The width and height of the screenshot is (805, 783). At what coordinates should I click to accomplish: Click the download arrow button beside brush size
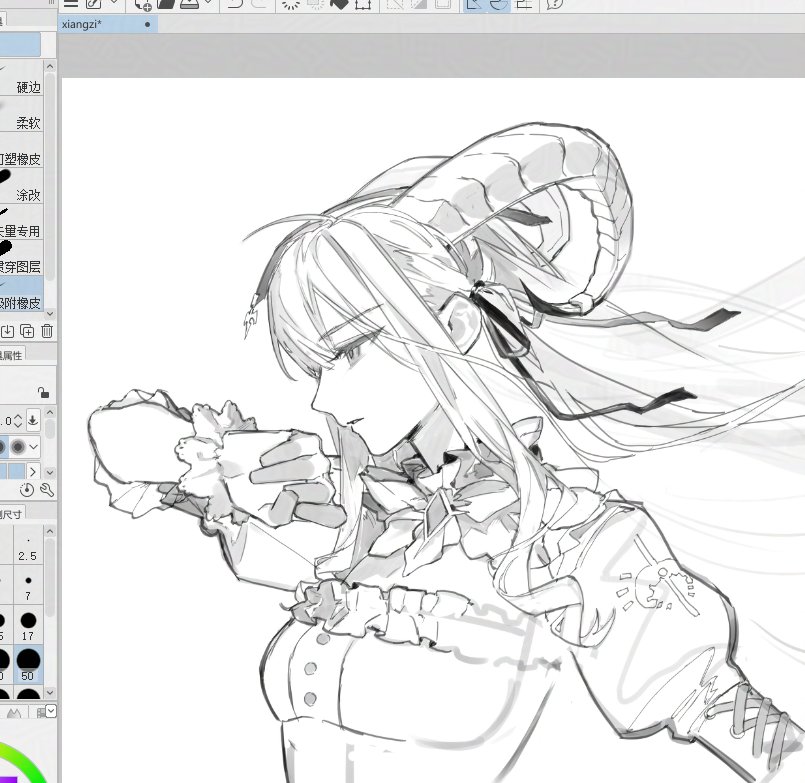click(33, 420)
